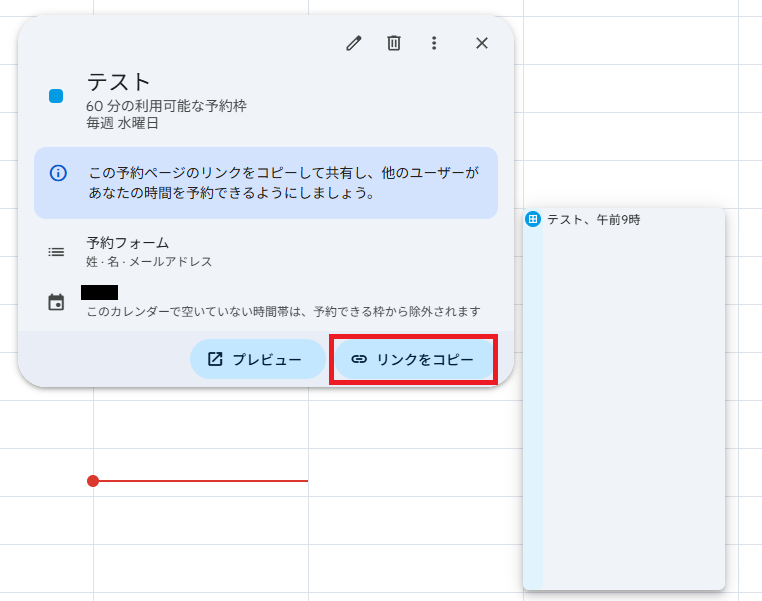
Task: Delete the テスト schedule with the trash icon
Action: pos(394,43)
